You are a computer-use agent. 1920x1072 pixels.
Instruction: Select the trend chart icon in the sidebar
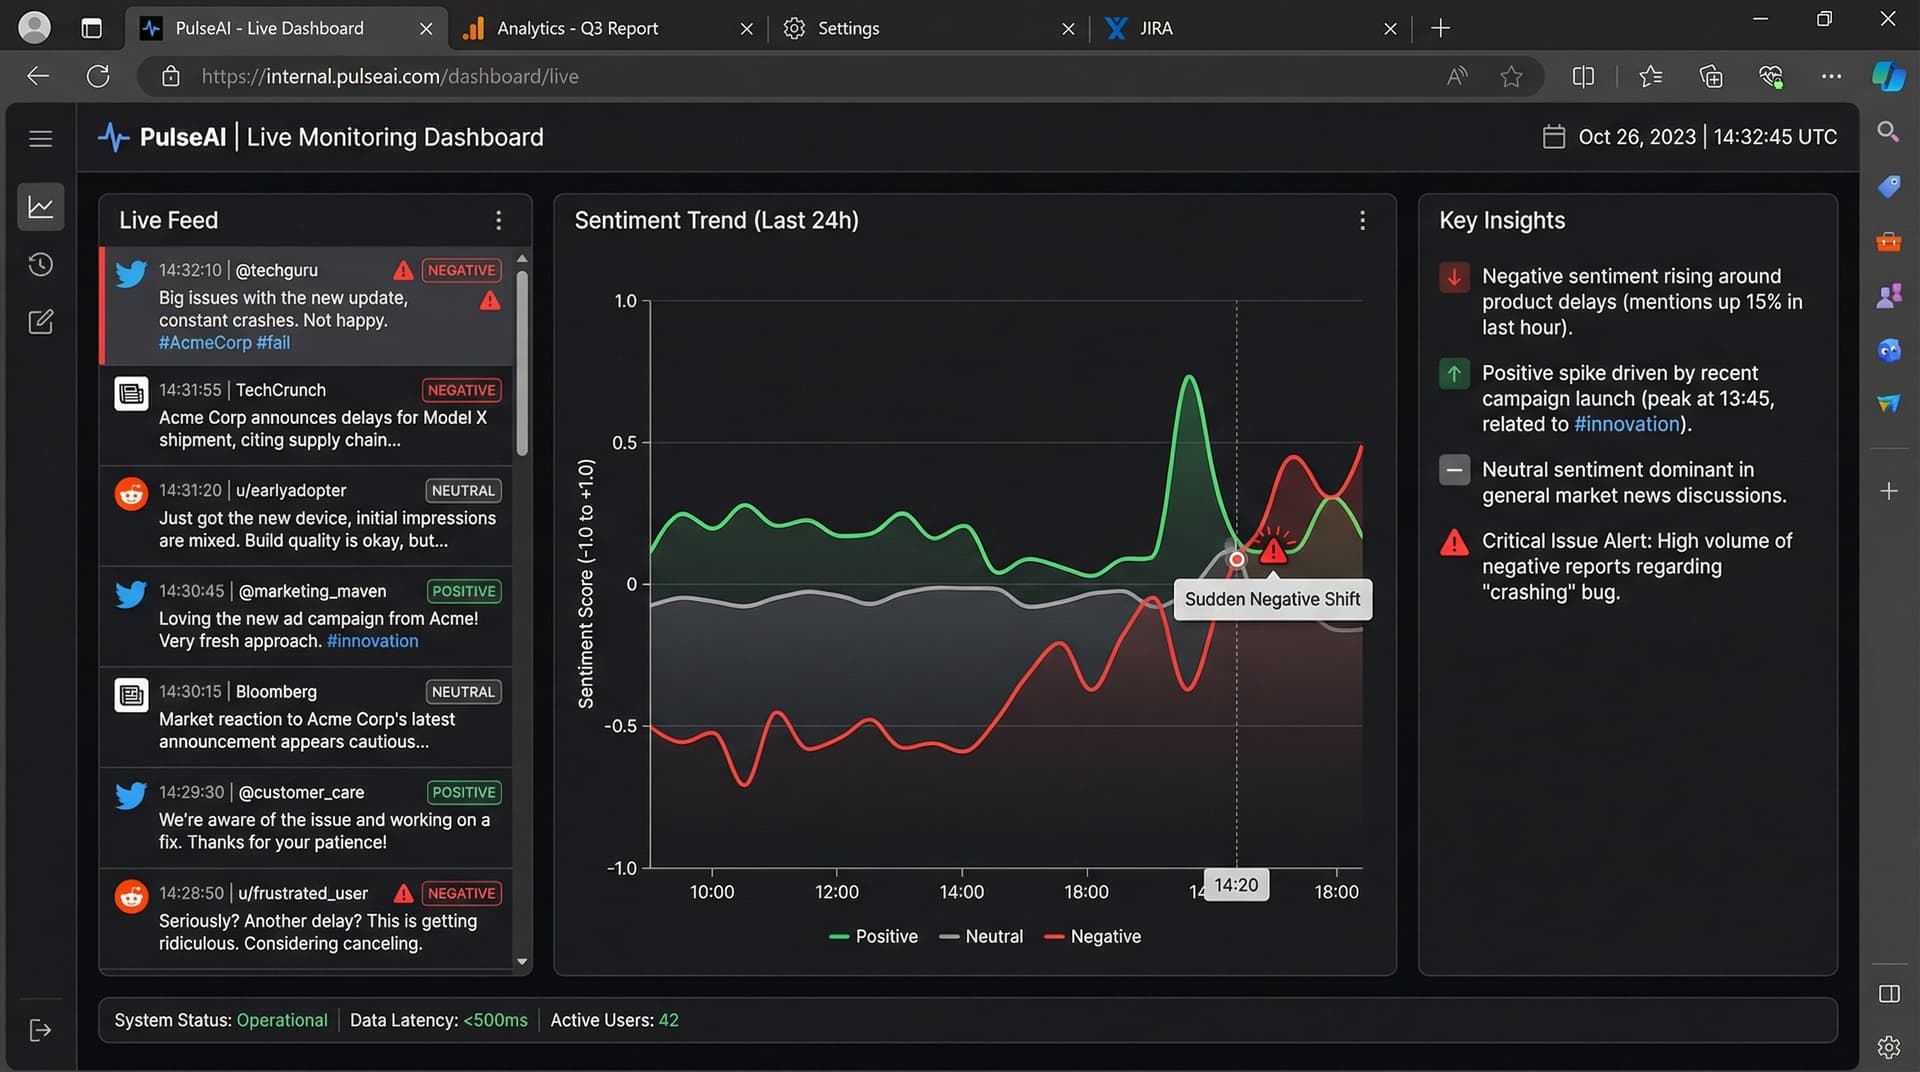[40, 207]
